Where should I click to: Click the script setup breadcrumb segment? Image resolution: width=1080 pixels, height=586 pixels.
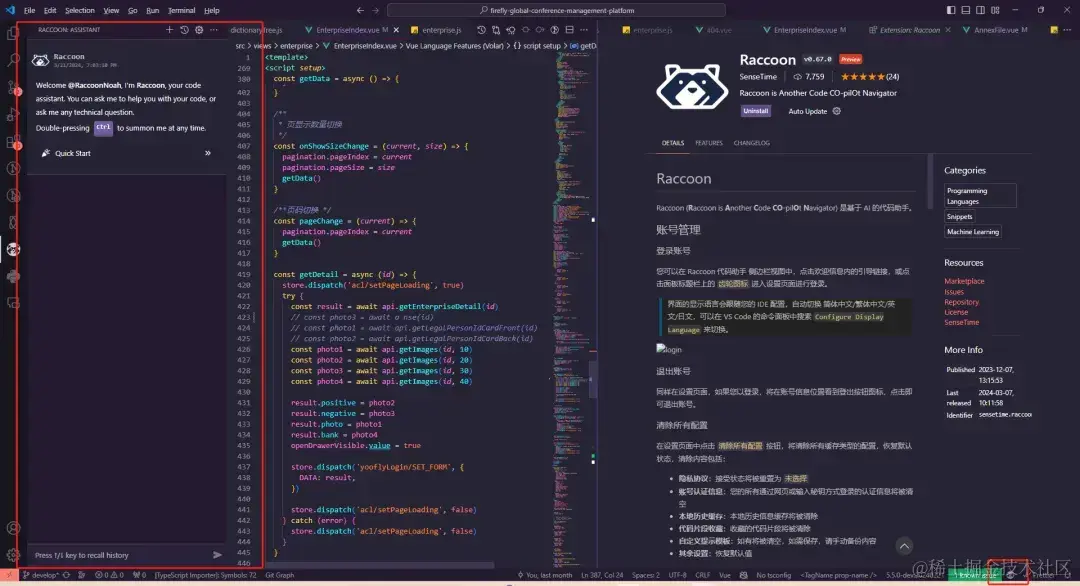pyautogui.click(x=541, y=46)
